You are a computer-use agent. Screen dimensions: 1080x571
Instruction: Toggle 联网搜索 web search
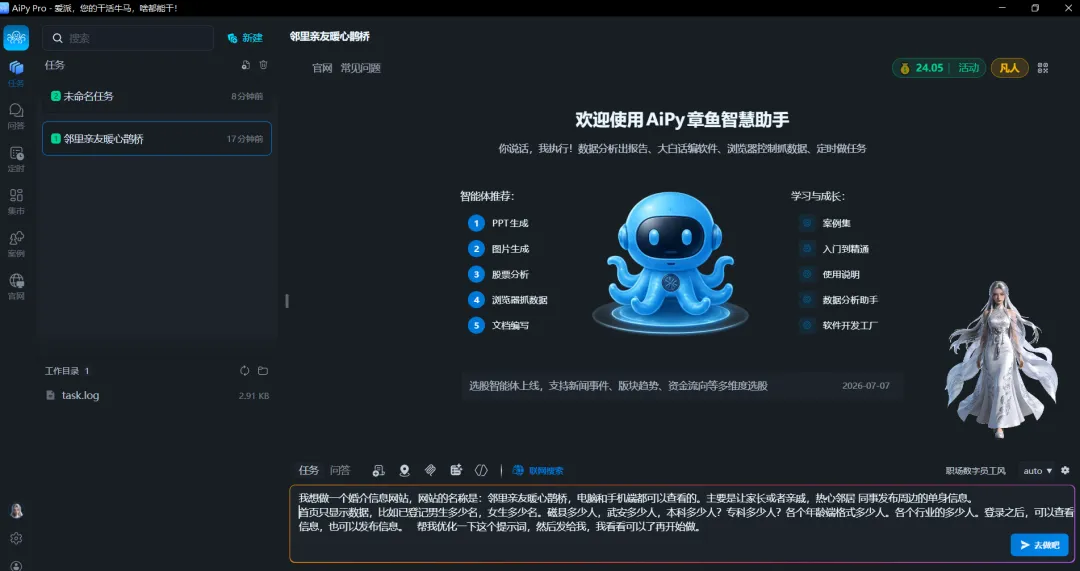coord(538,470)
